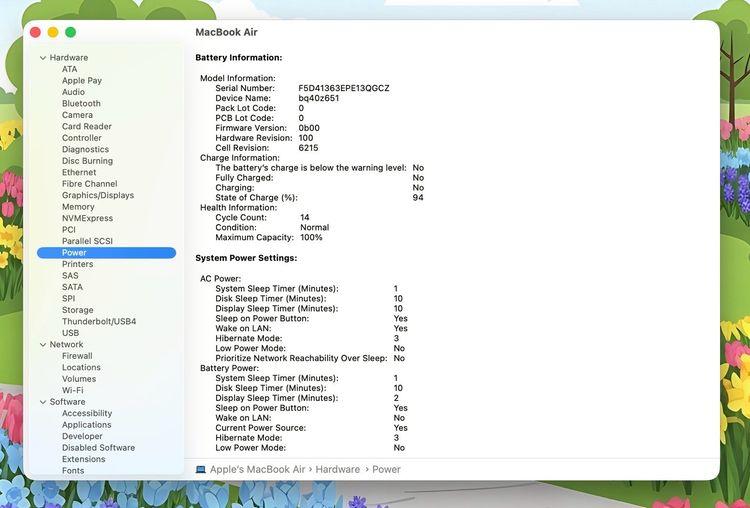The width and height of the screenshot is (750, 508).
Task: Click the Software category label
Action: click(67, 402)
